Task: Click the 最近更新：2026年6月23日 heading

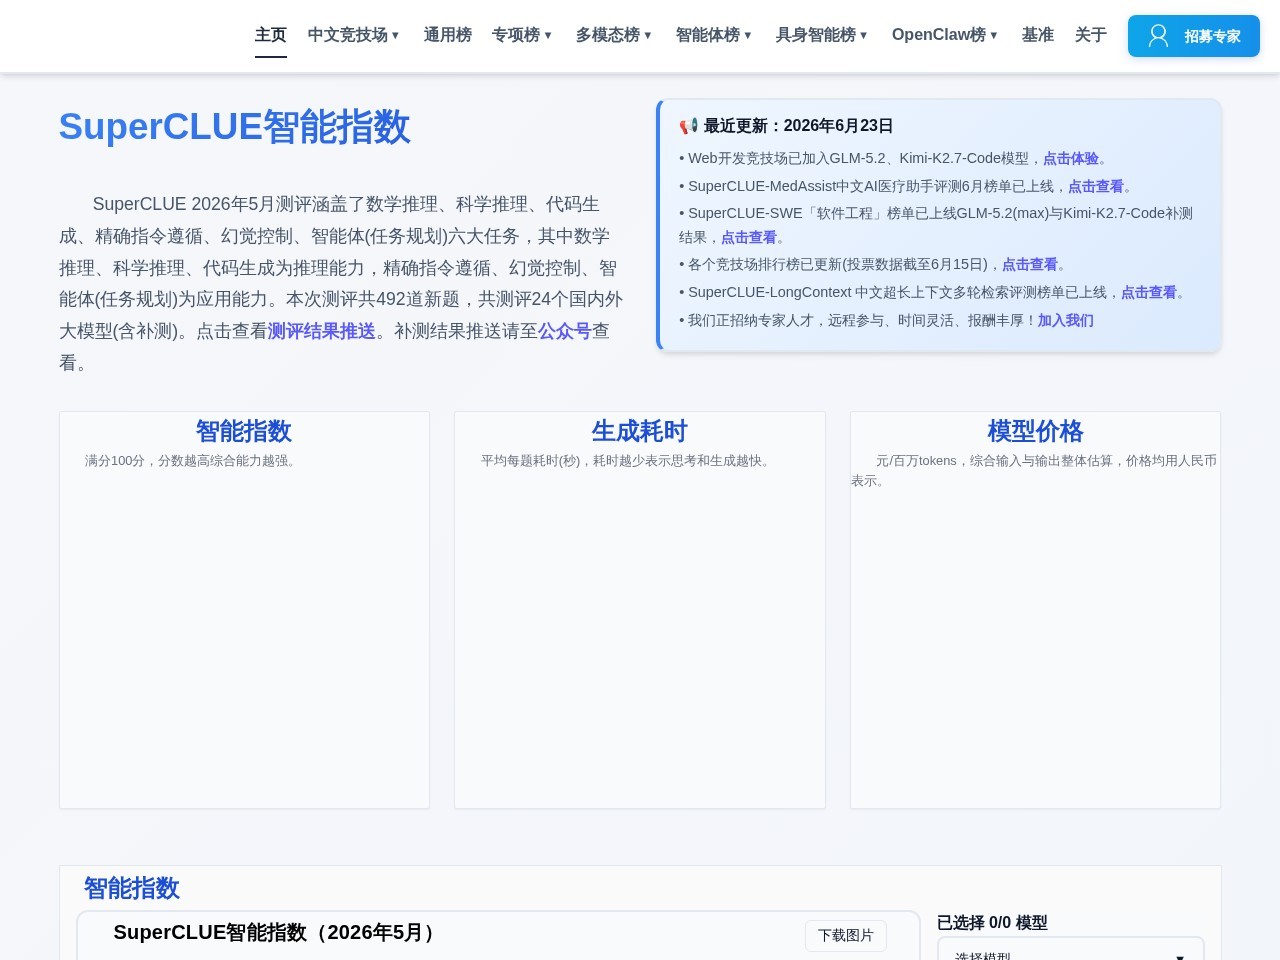Action: click(798, 126)
